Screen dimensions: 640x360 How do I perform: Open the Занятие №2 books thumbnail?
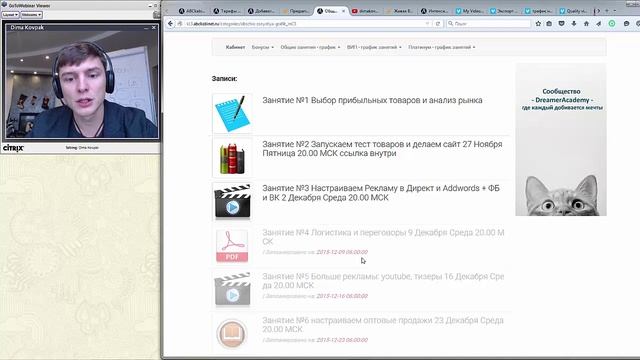pos(232,158)
